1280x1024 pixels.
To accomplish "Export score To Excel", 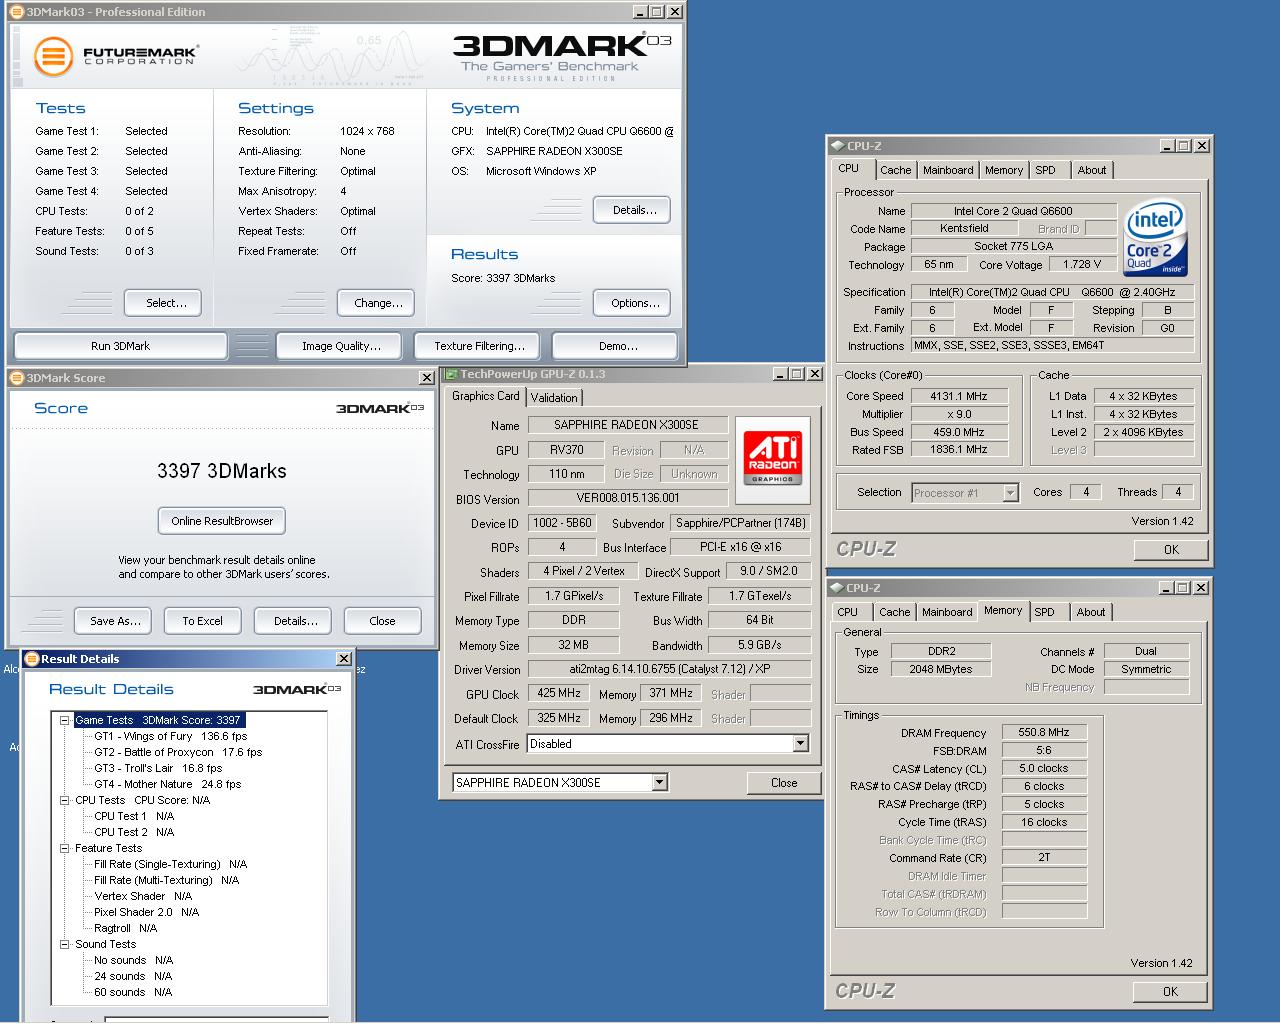I will tap(202, 621).
